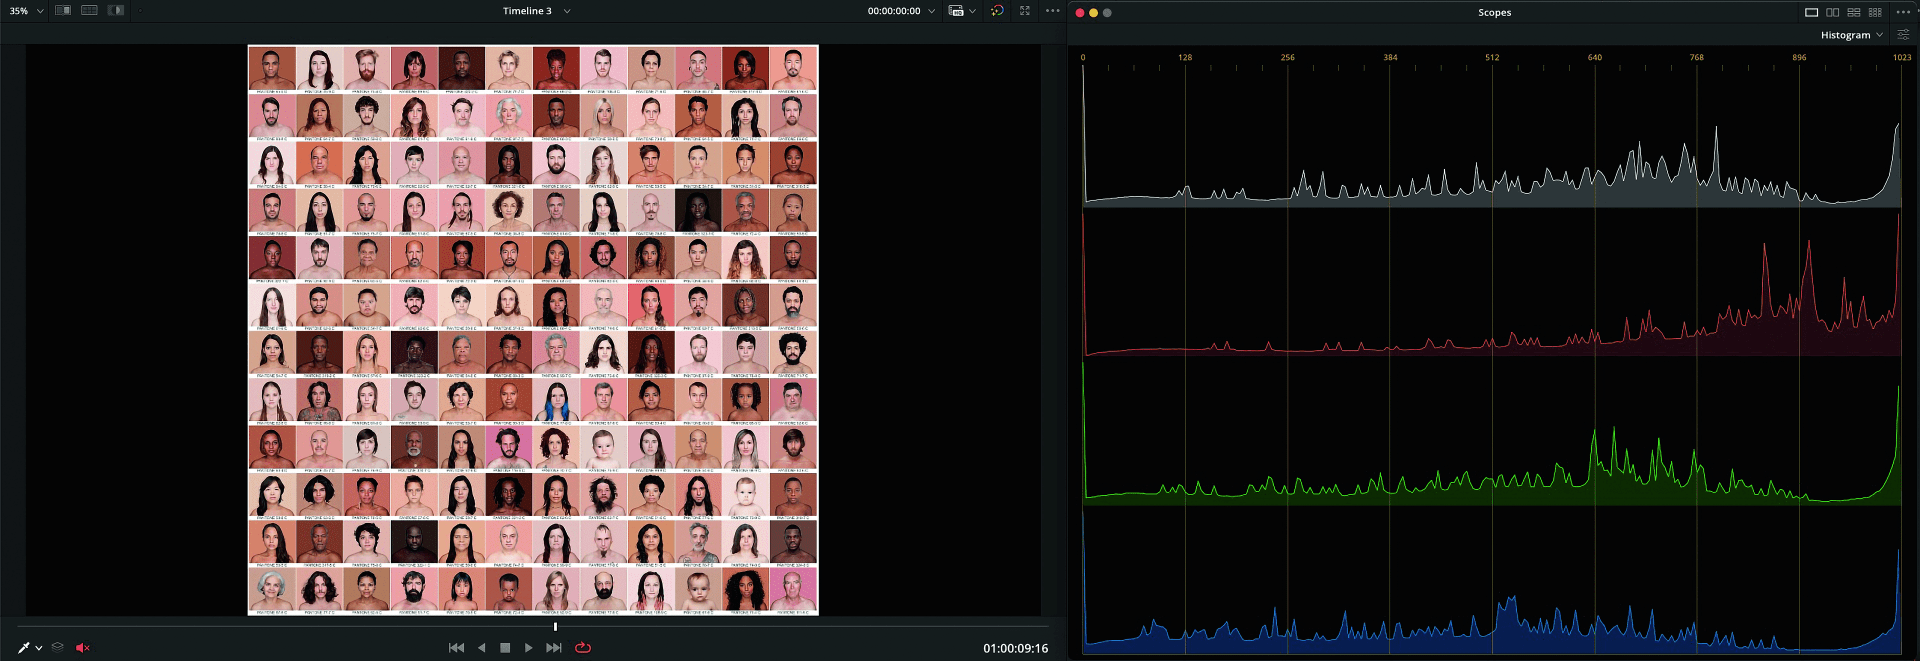Toggle the red loop playback button
The width and height of the screenshot is (1920, 661).
click(x=583, y=648)
